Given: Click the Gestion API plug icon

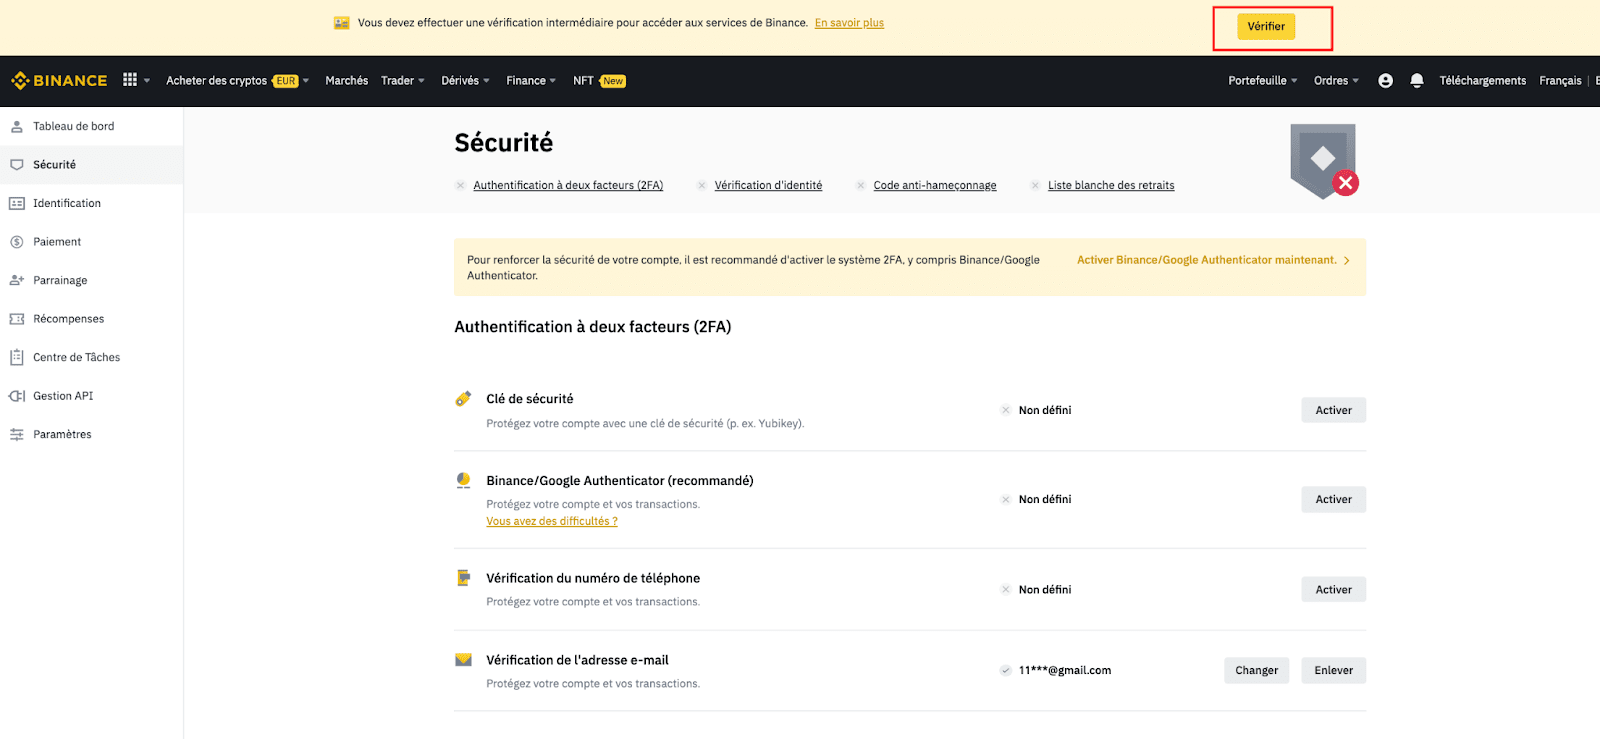Looking at the screenshot, I should point(17,396).
